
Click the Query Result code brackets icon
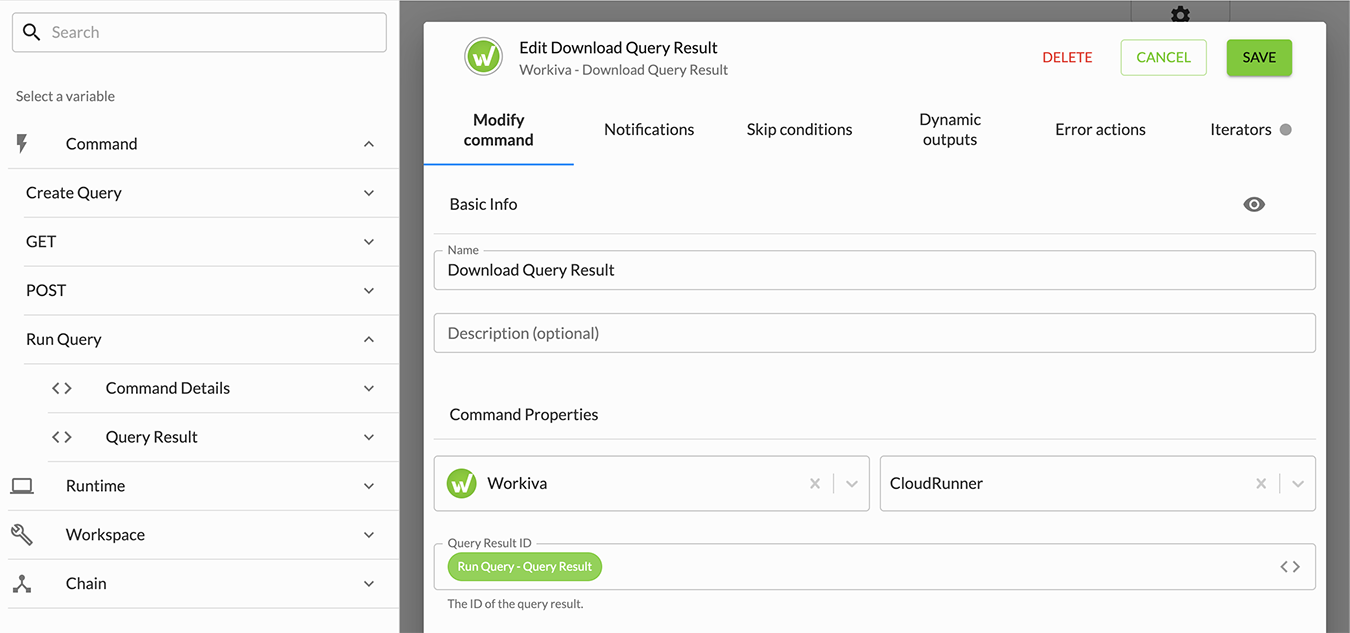tap(62, 437)
